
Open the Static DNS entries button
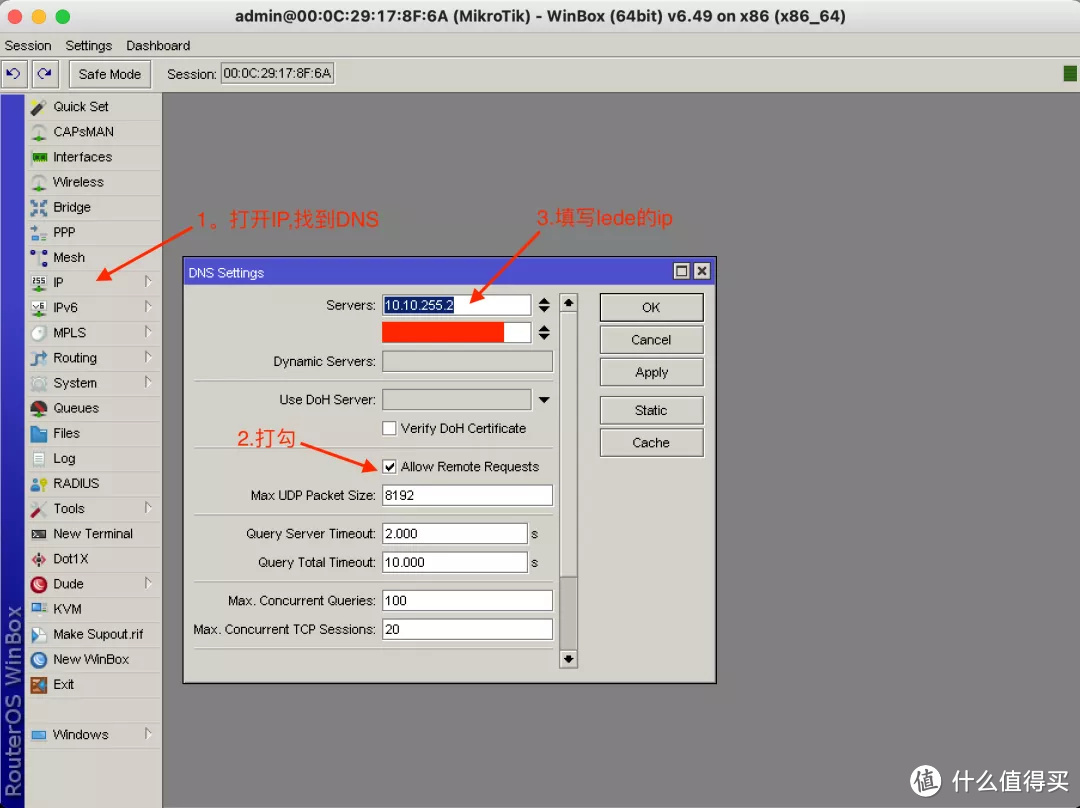tap(651, 410)
